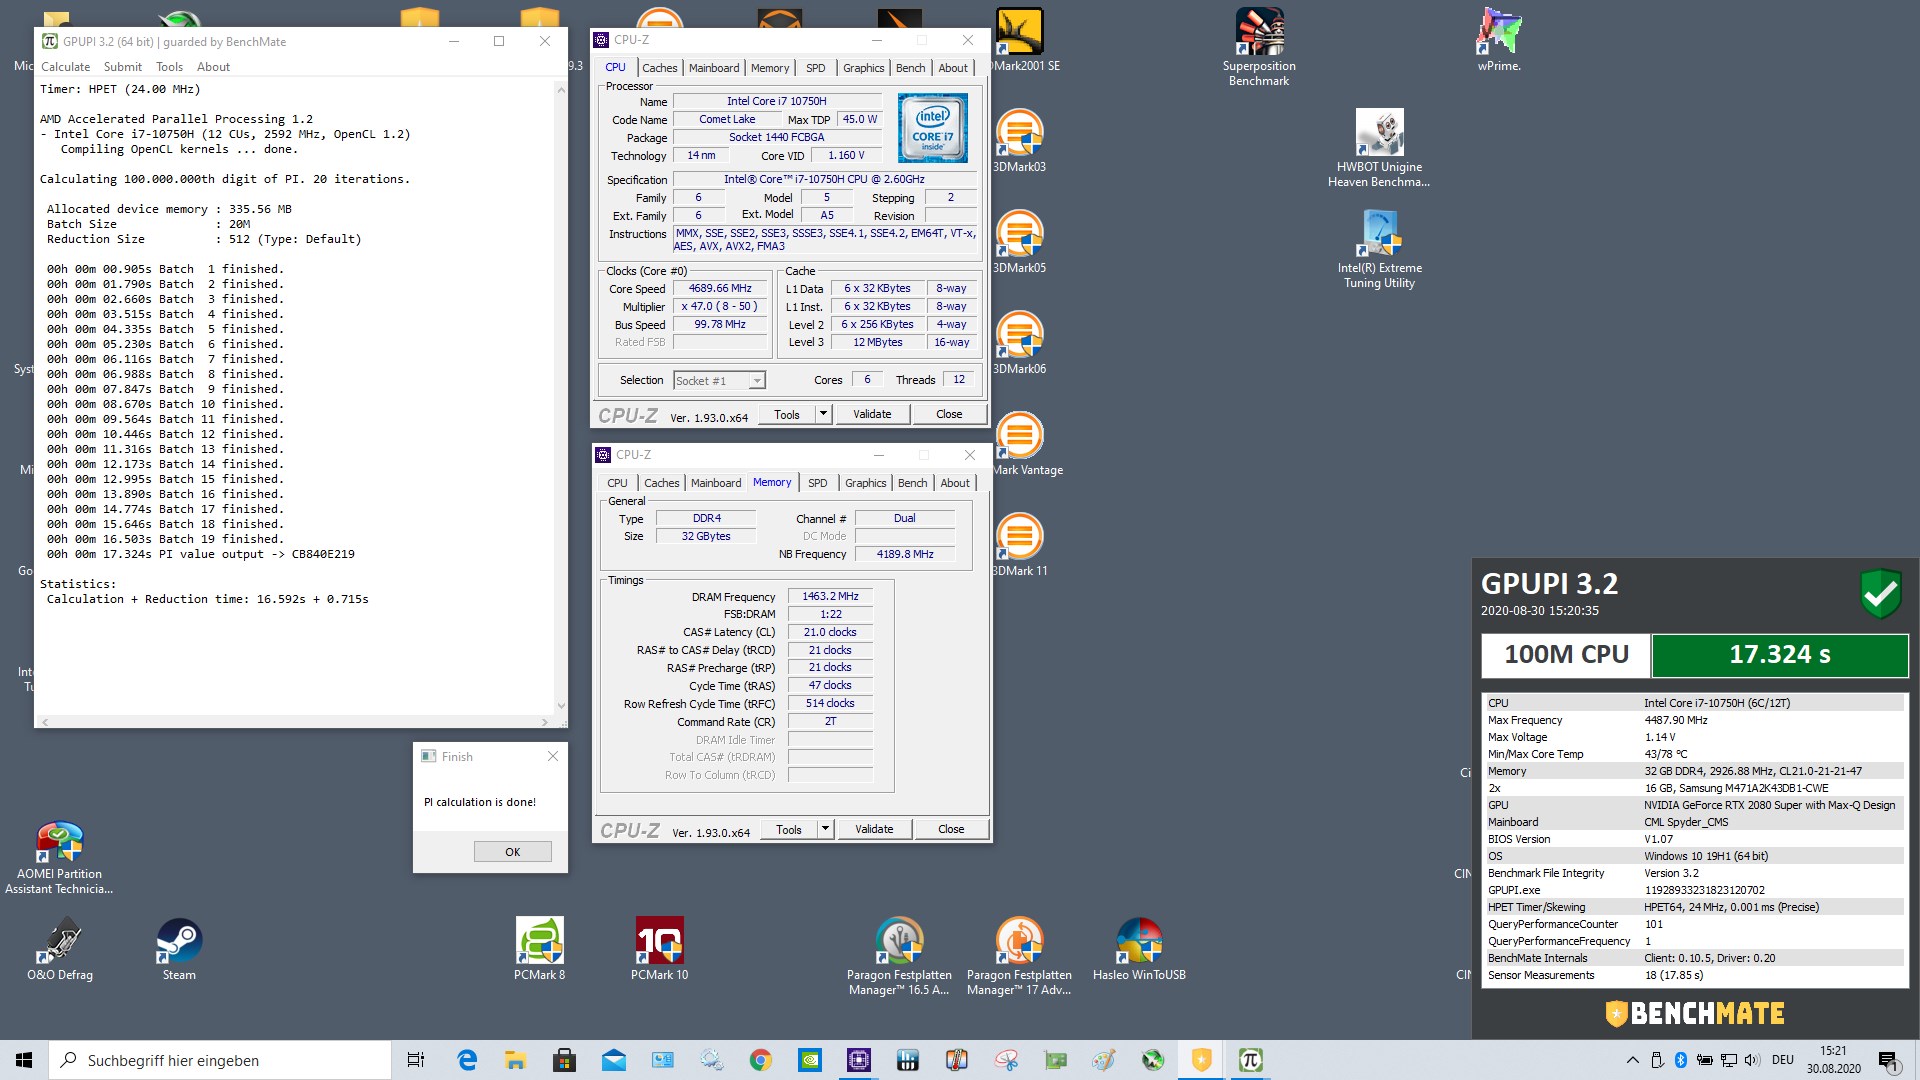Open Hasleo WinToUSB shortcut
Viewport: 1920px width, 1080px height.
click(x=1139, y=949)
